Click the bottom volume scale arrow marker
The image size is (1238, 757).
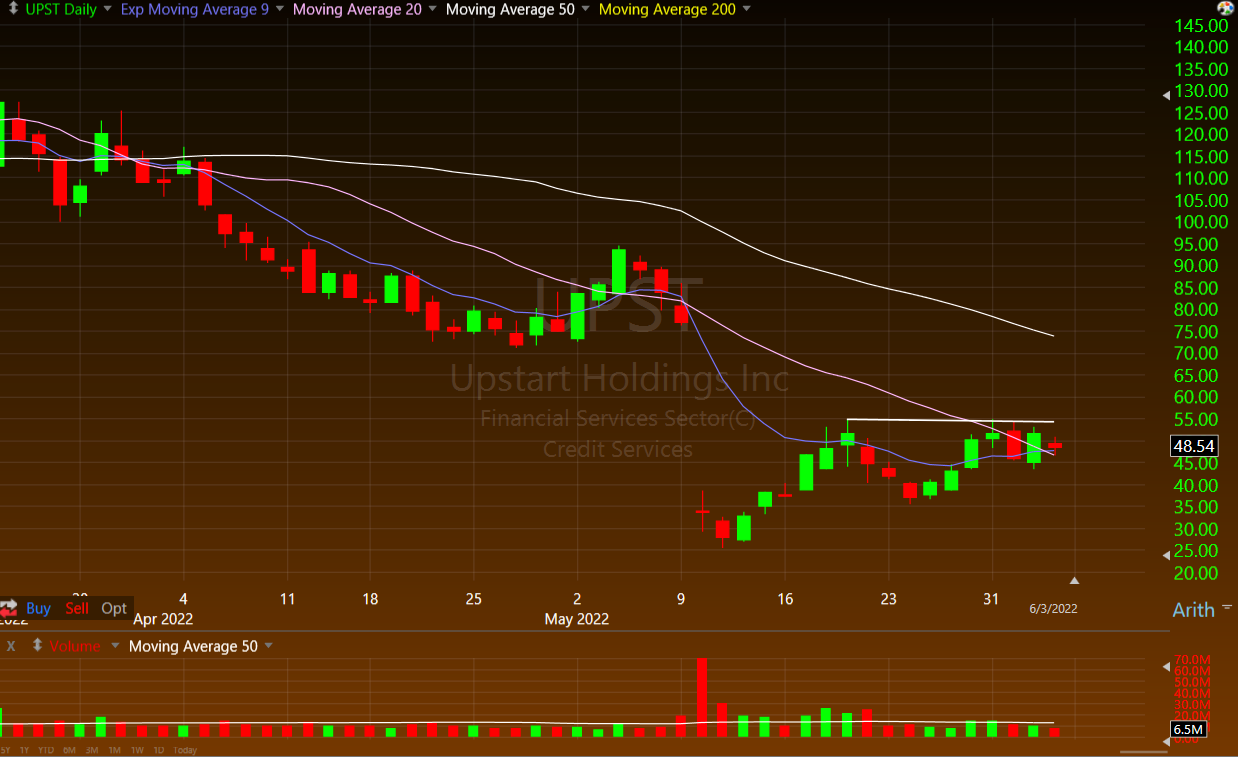point(1166,741)
